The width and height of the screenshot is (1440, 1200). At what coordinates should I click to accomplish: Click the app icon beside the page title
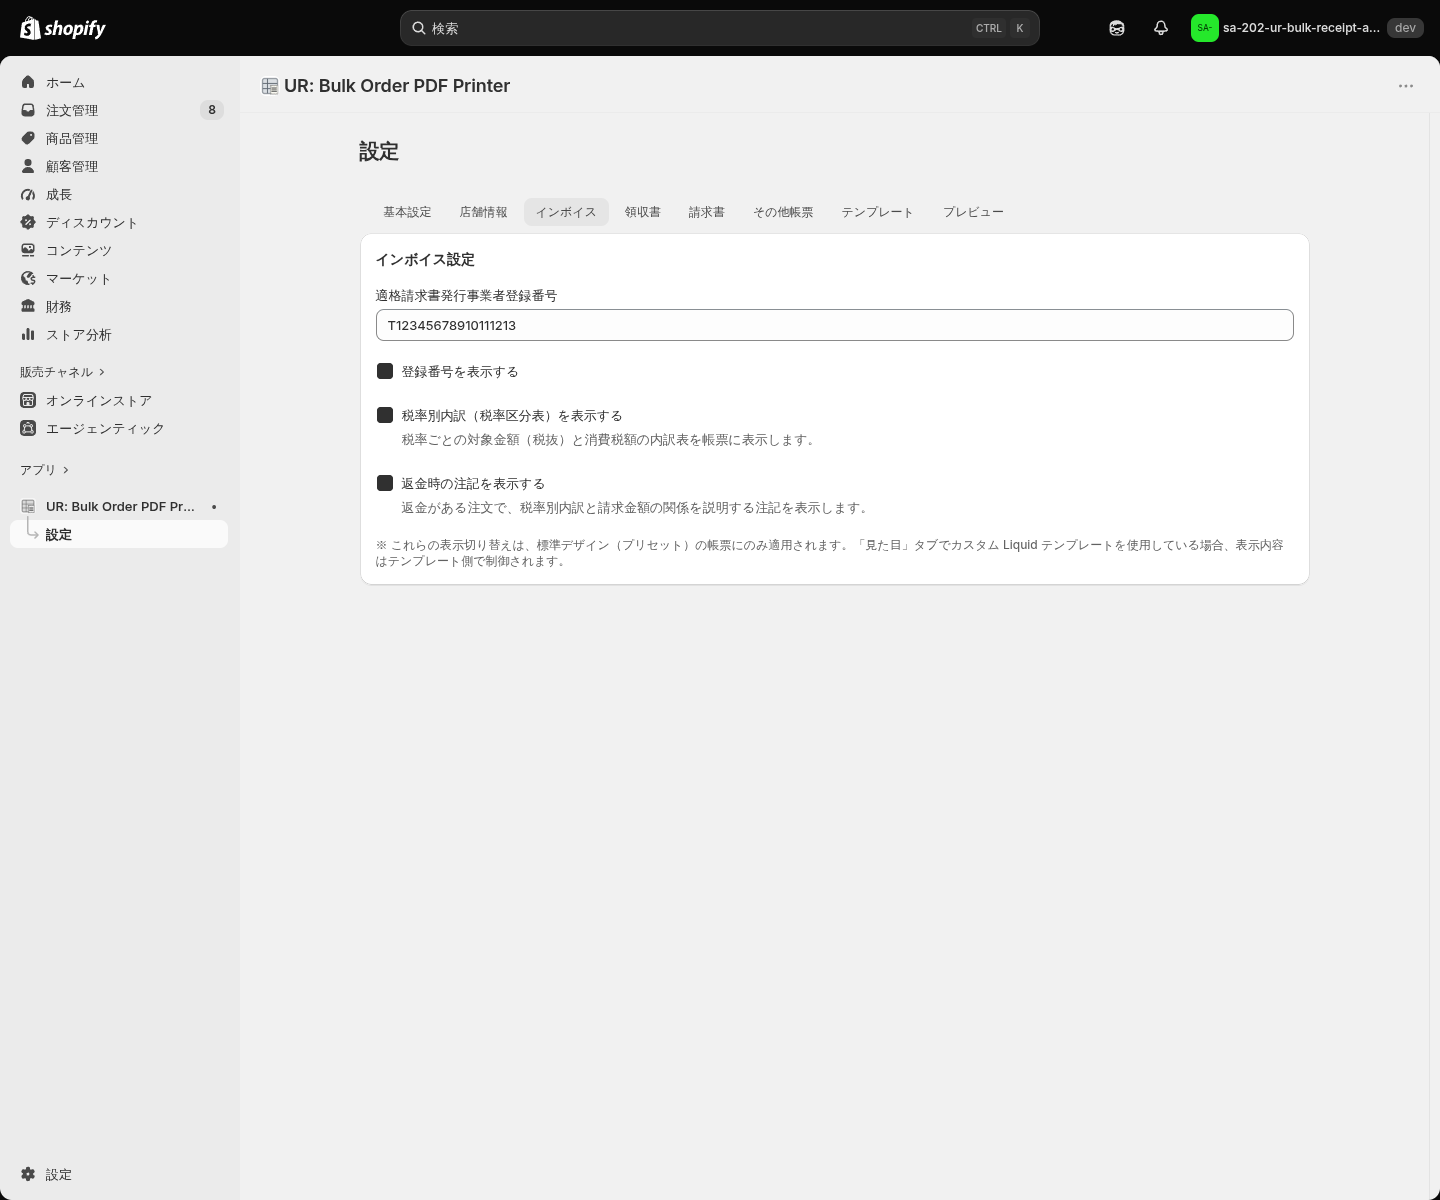point(270,86)
